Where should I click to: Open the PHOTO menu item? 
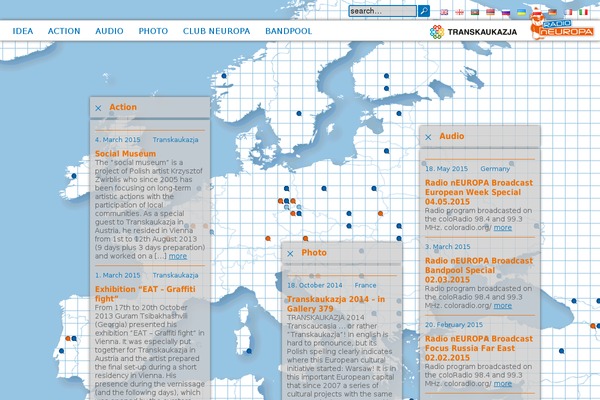153,31
